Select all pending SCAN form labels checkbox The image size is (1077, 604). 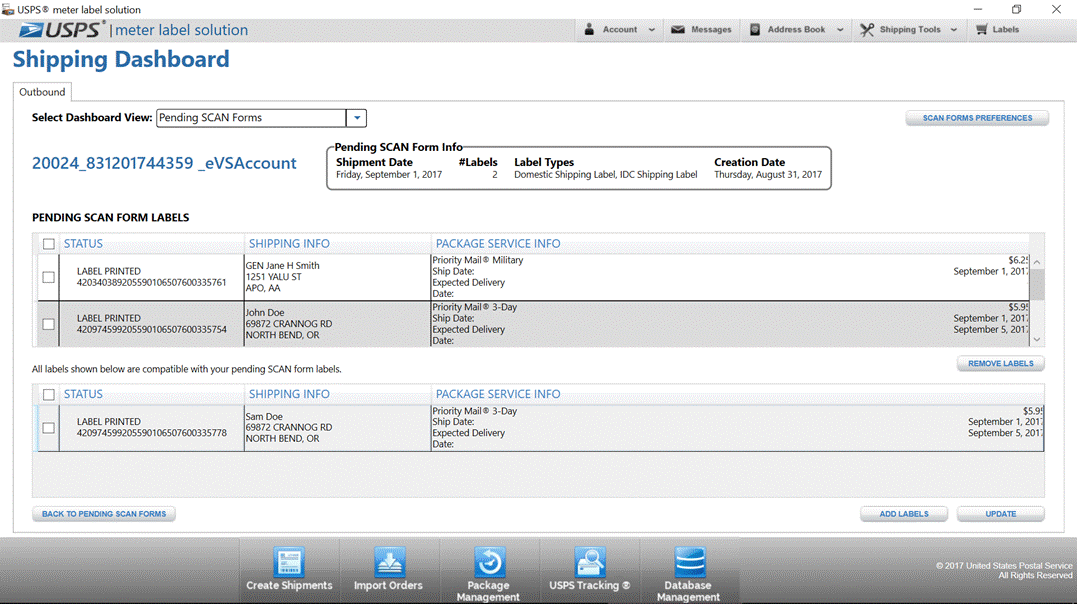pos(48,244)
